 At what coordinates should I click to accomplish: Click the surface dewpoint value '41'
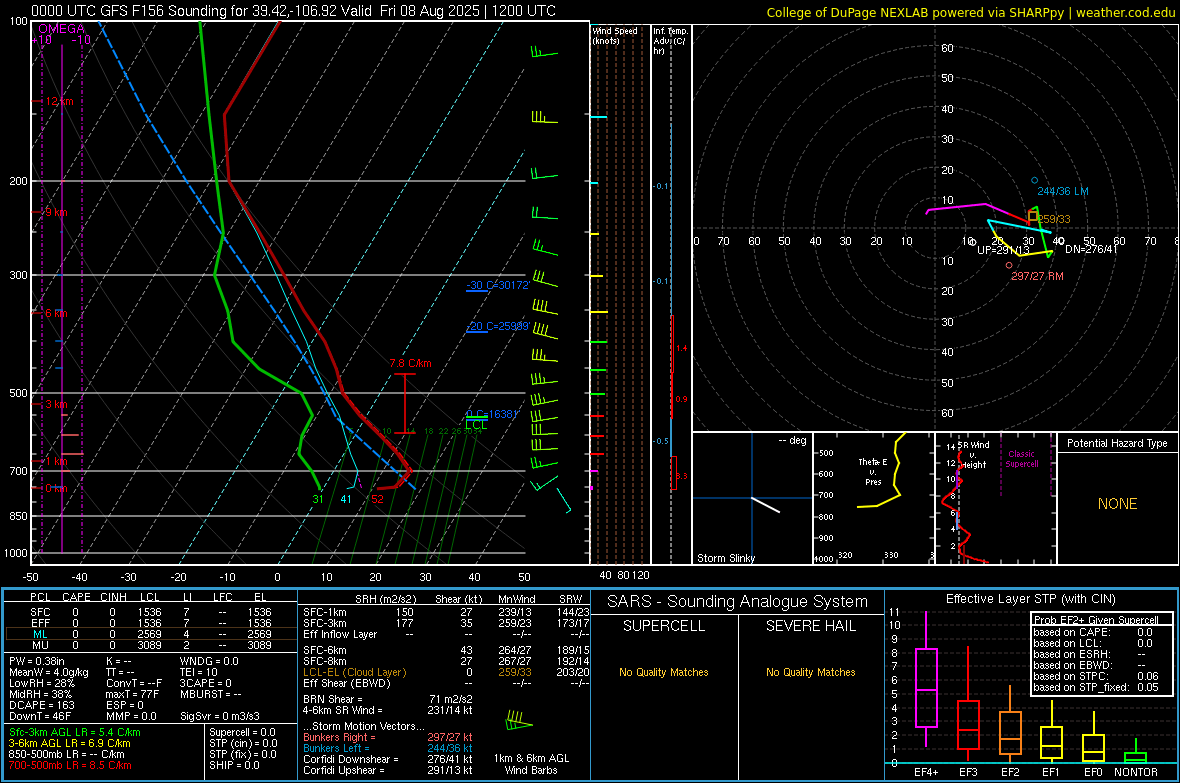[345, 498]
